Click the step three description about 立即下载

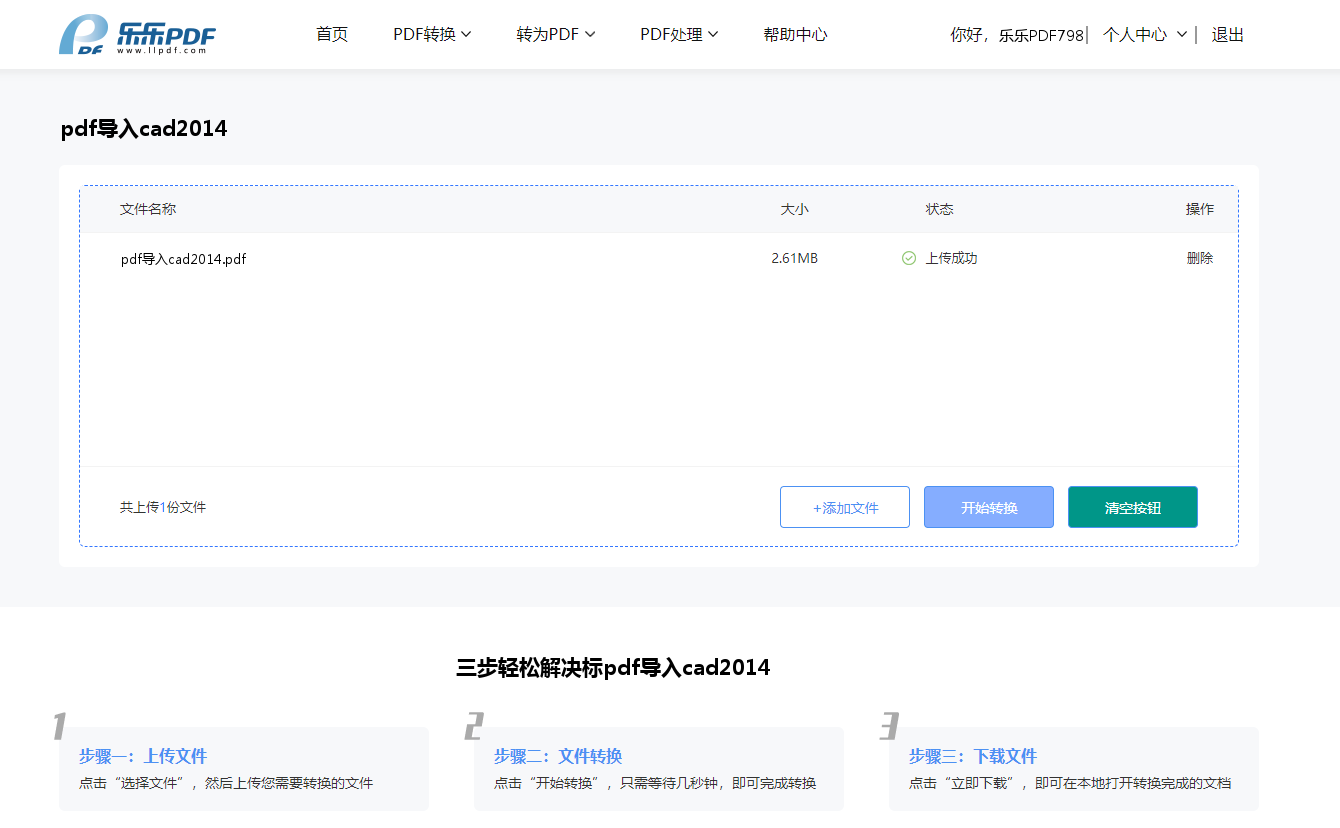click(x=1070, y=783)
